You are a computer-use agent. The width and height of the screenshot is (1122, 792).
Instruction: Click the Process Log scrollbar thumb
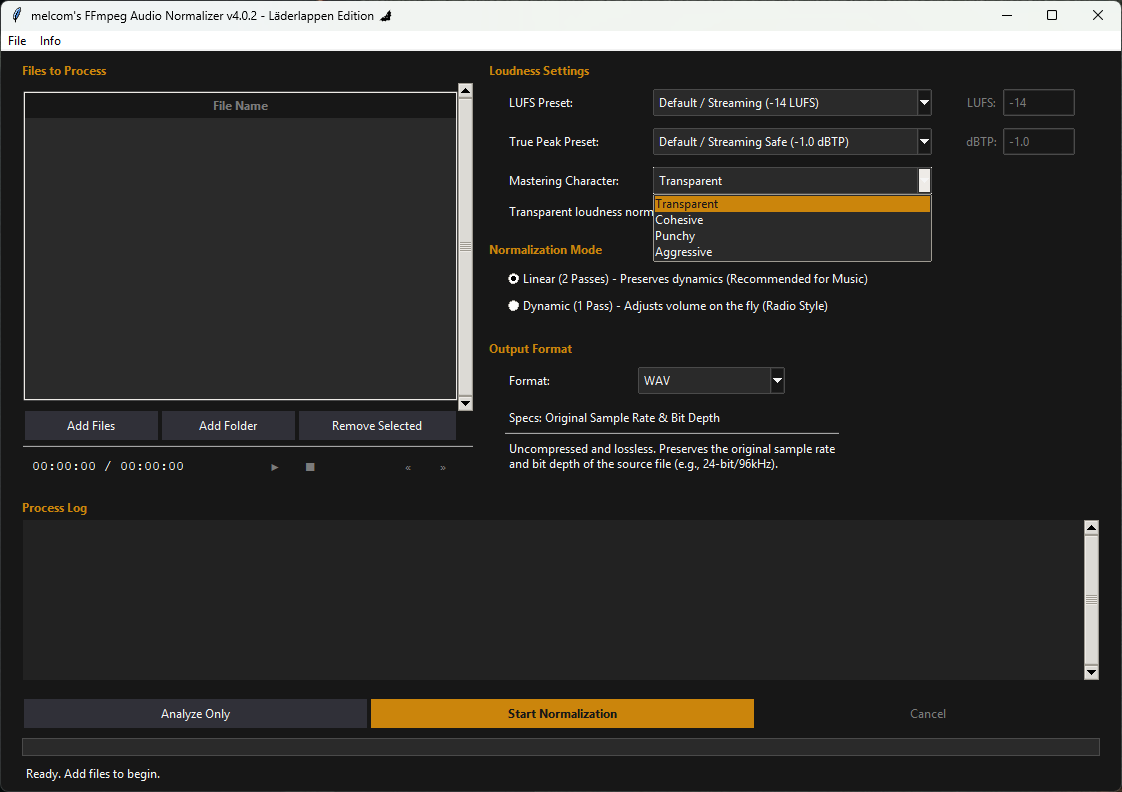pos(1091,600)
